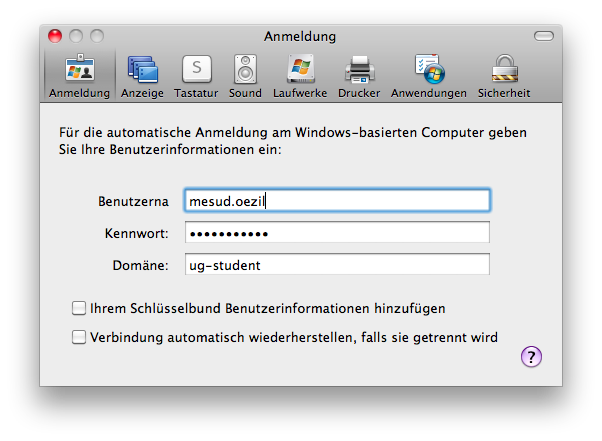Enable adding user info to Schlüsselbund
This screenshot has height=441, width=602.
click(x=79, y=308)
